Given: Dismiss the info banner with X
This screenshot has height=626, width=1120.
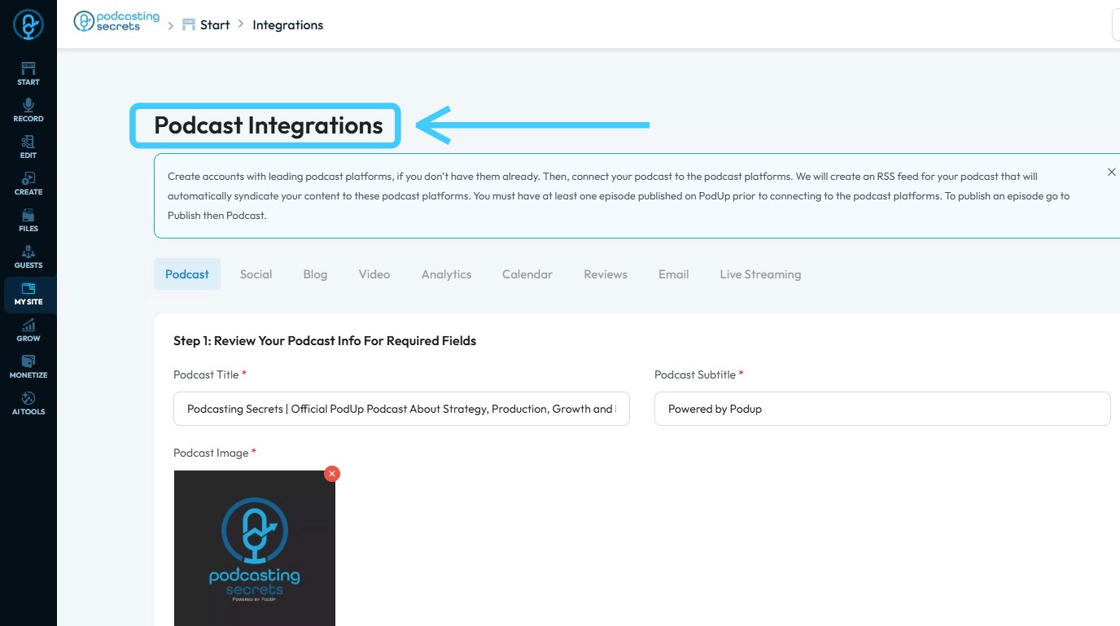Looking at the screenshot, I should click(x=1111, y=172).
